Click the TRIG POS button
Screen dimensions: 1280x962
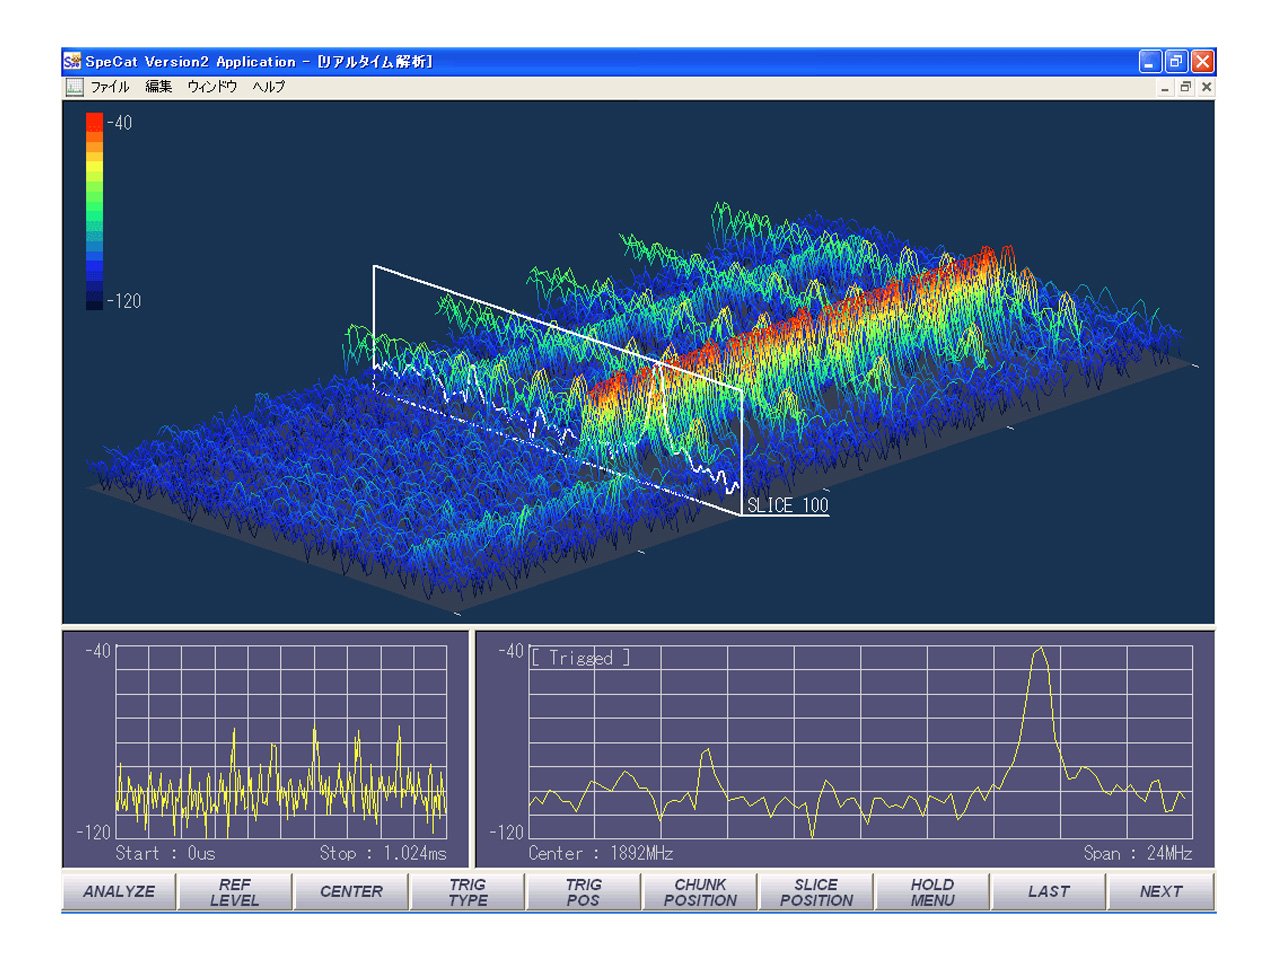click(x=583, y=892)
